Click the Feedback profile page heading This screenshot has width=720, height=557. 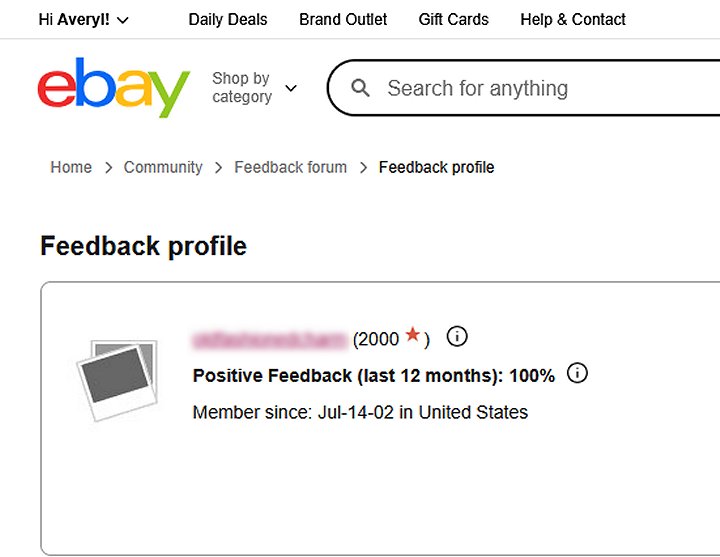(143, 246)
